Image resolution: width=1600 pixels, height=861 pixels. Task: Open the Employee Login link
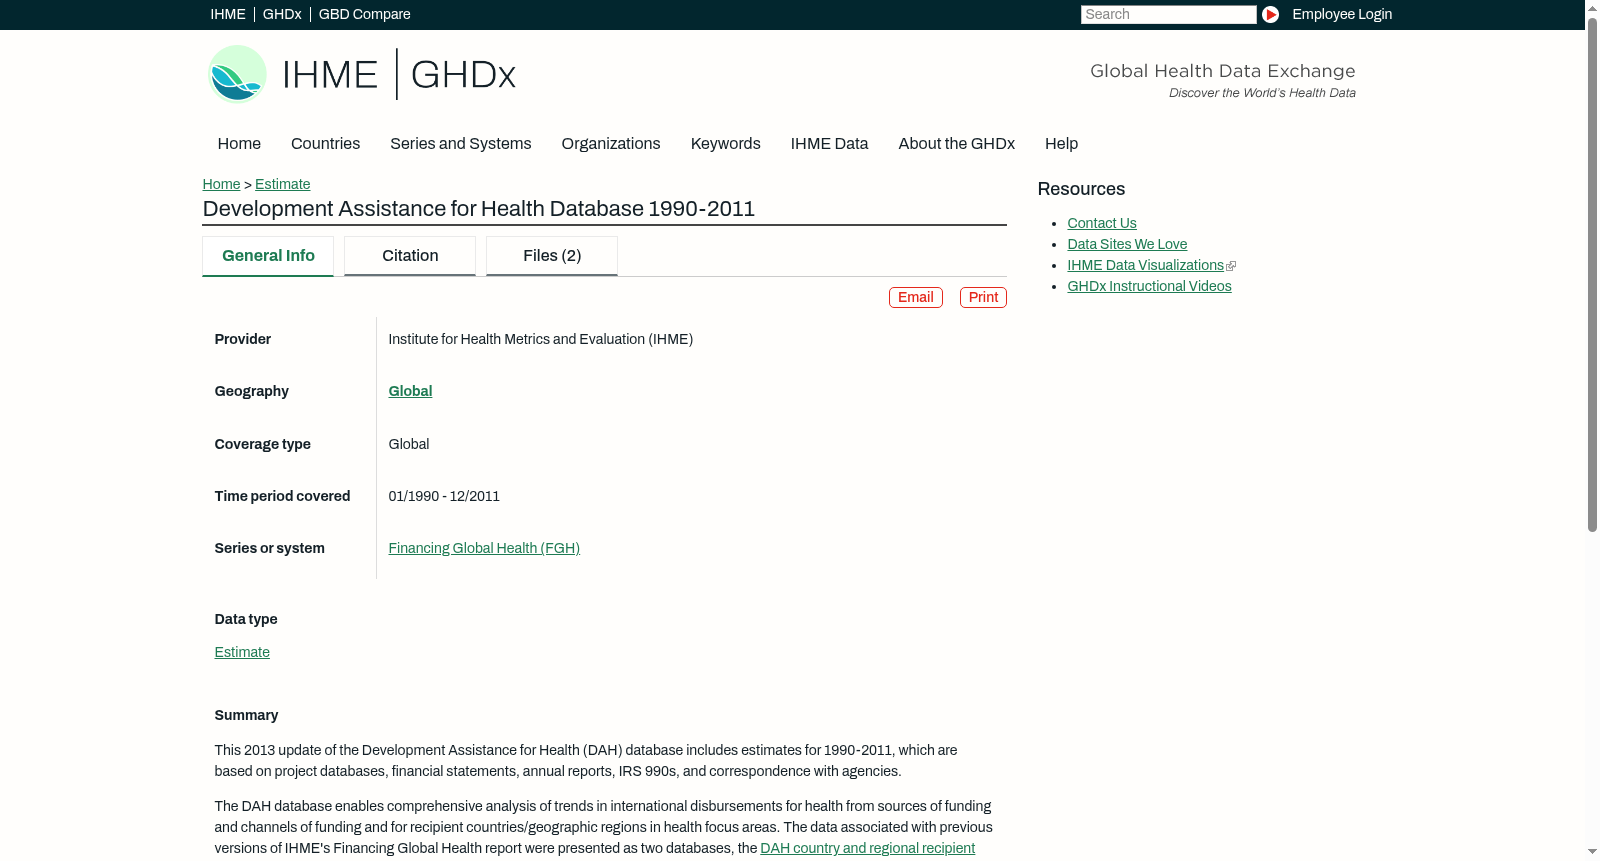pyautogui.click(x=1342, y=14)
